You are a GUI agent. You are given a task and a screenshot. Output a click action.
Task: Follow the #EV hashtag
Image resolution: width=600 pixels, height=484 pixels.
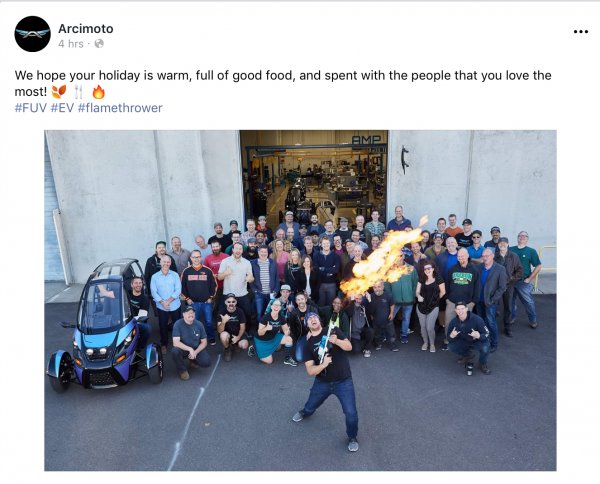point(62,108)
